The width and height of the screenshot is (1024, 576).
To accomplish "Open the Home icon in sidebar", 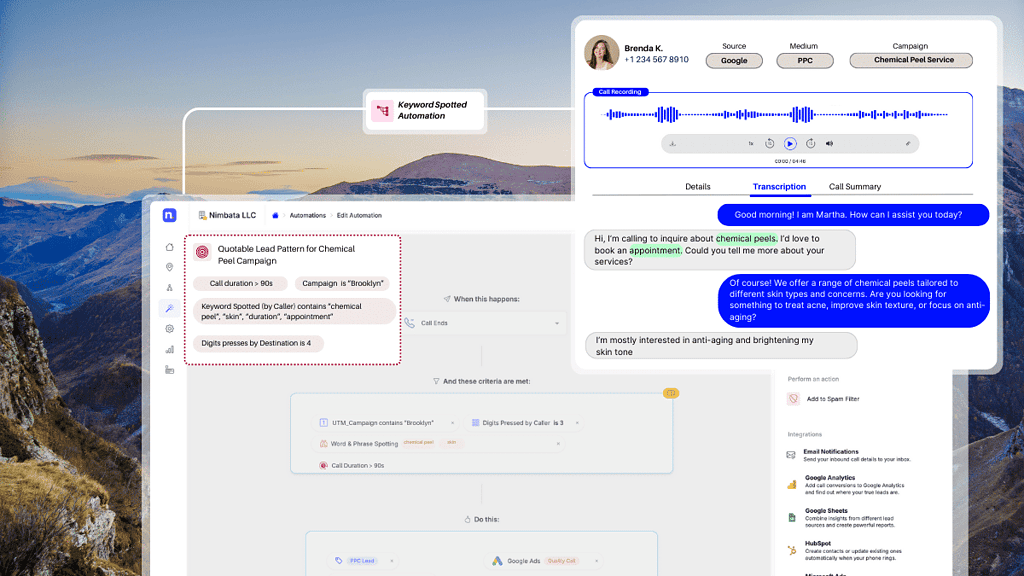I will 169,247.
